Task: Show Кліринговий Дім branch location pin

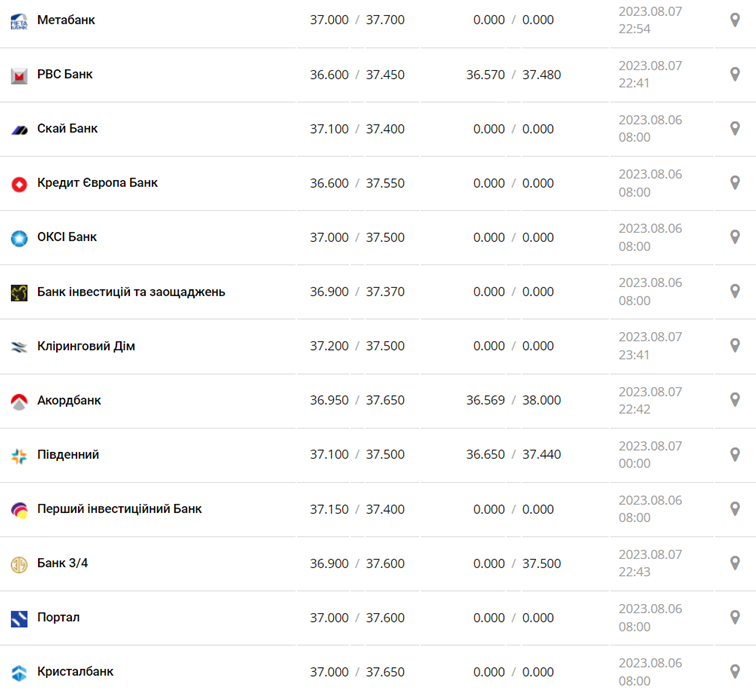Action: (x=735, y=346)
